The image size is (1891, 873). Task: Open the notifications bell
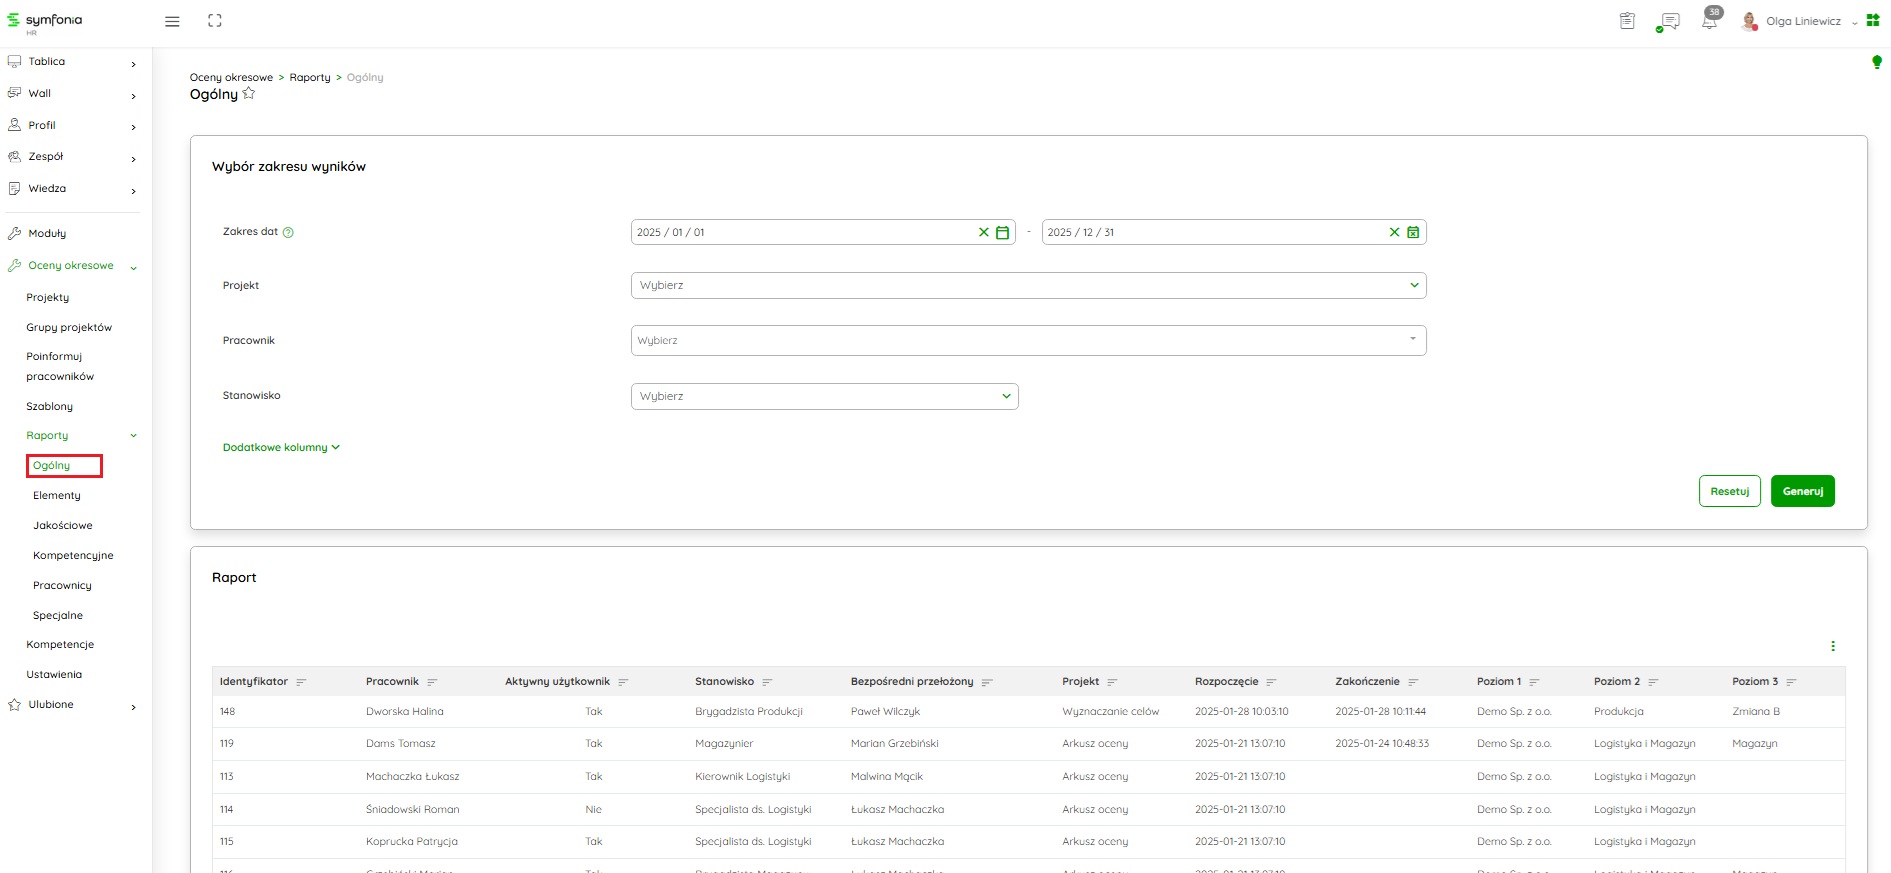[1709, 22]
